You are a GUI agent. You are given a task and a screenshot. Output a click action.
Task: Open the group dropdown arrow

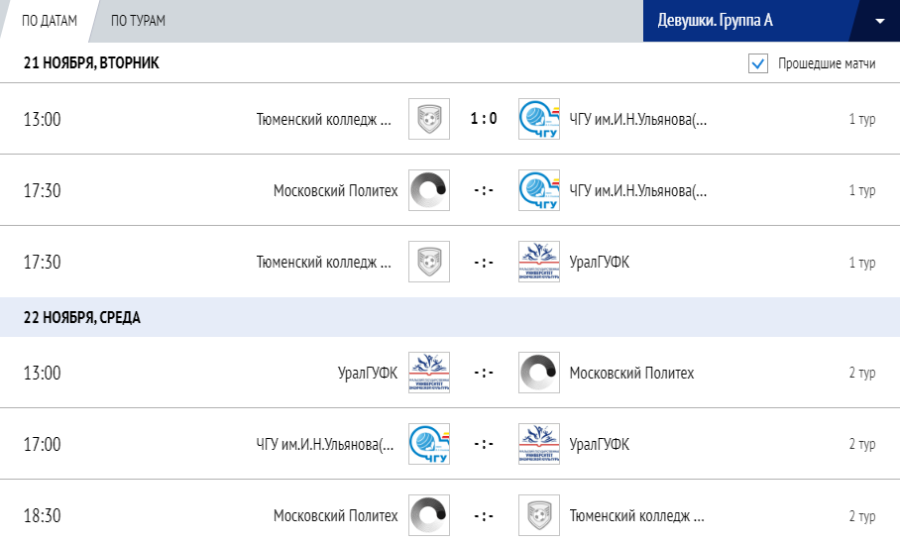tap(879, 21)
